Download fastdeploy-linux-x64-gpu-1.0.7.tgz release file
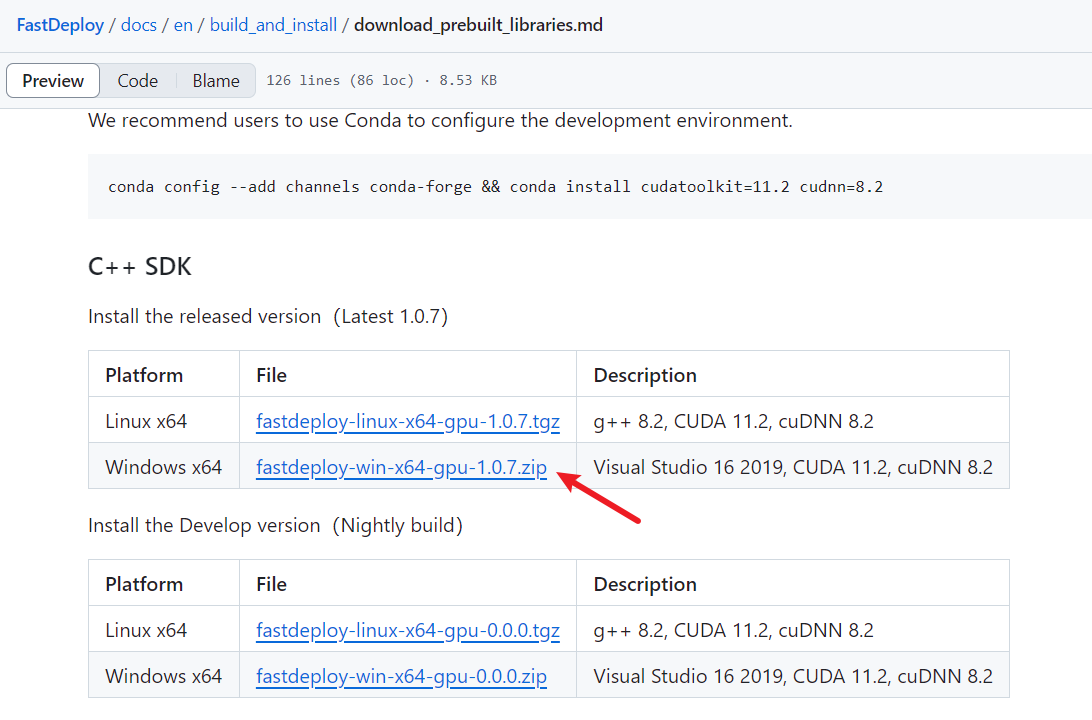This screenshot has width=1092, height=720. point(408,421)
